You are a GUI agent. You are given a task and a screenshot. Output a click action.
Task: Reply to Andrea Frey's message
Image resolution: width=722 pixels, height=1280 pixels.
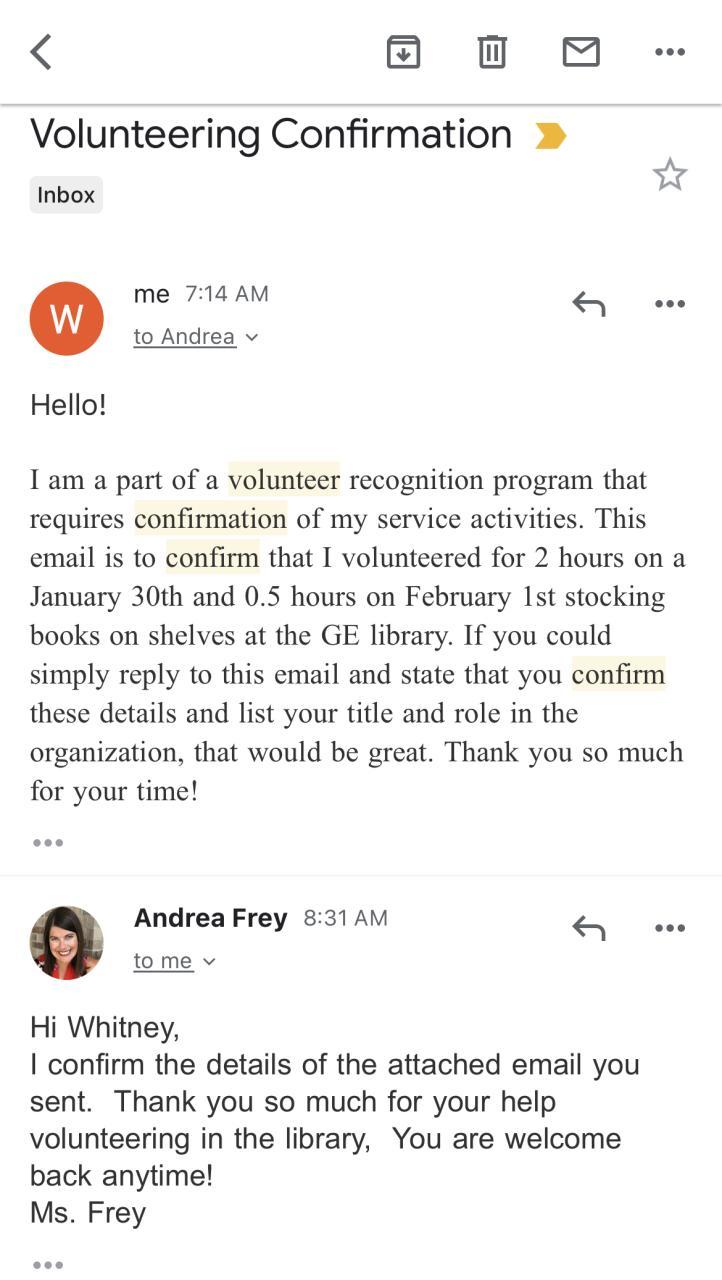click(589, 928)
